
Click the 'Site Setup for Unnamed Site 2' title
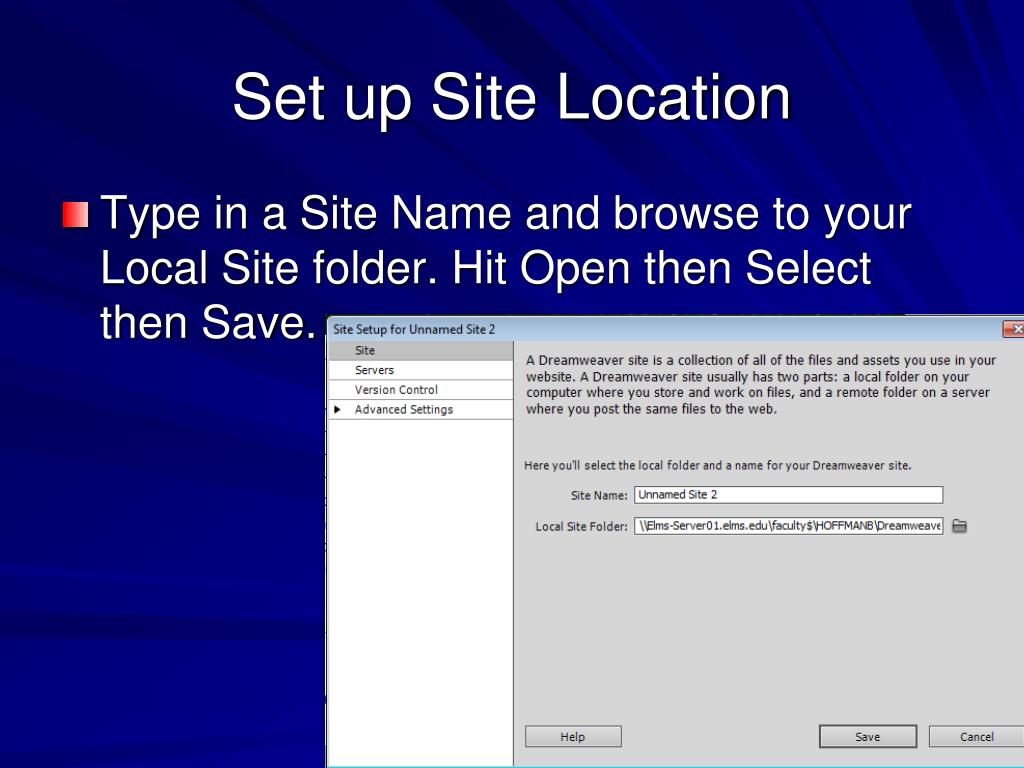pos(414,329)
